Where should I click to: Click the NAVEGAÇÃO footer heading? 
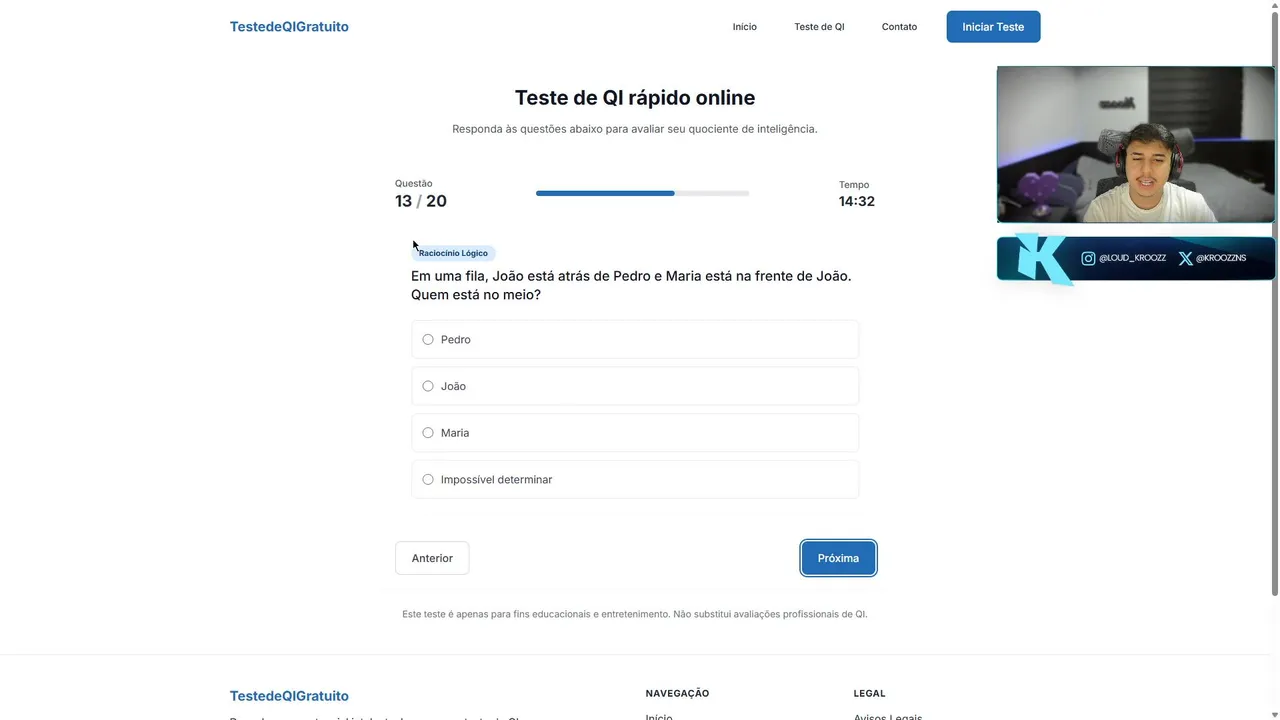[677, 693]
